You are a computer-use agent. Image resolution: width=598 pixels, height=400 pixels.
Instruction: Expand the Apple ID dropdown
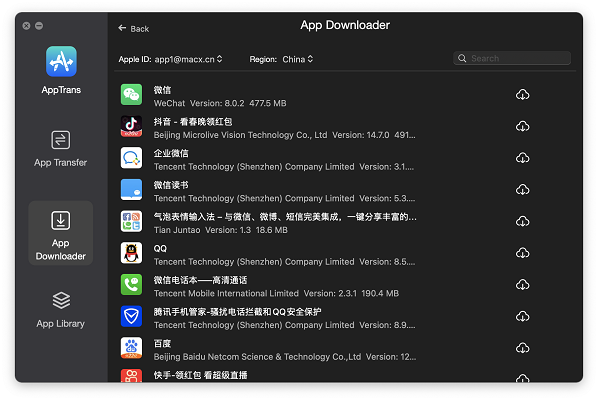click(170, 59)
